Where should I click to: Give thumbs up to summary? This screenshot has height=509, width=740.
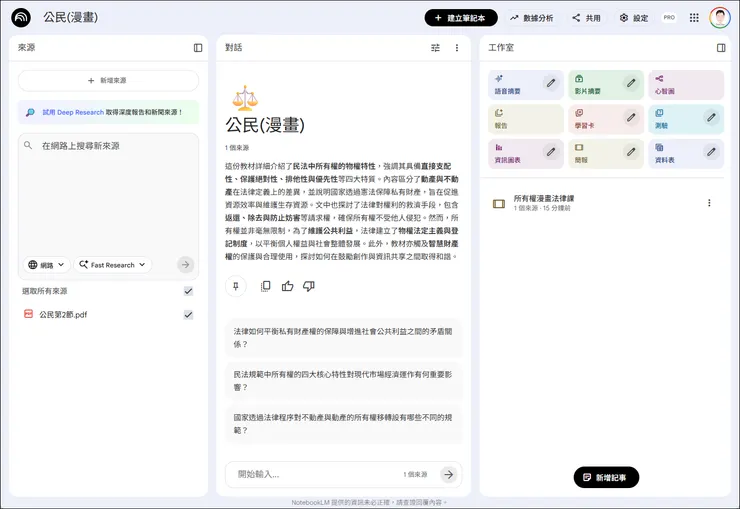point(287,286)
